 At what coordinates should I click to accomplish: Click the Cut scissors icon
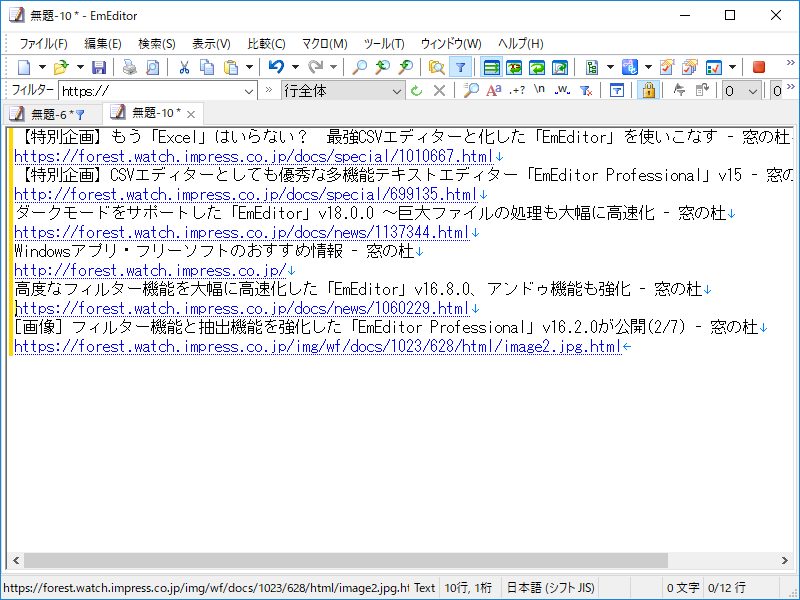click(184, 67)
